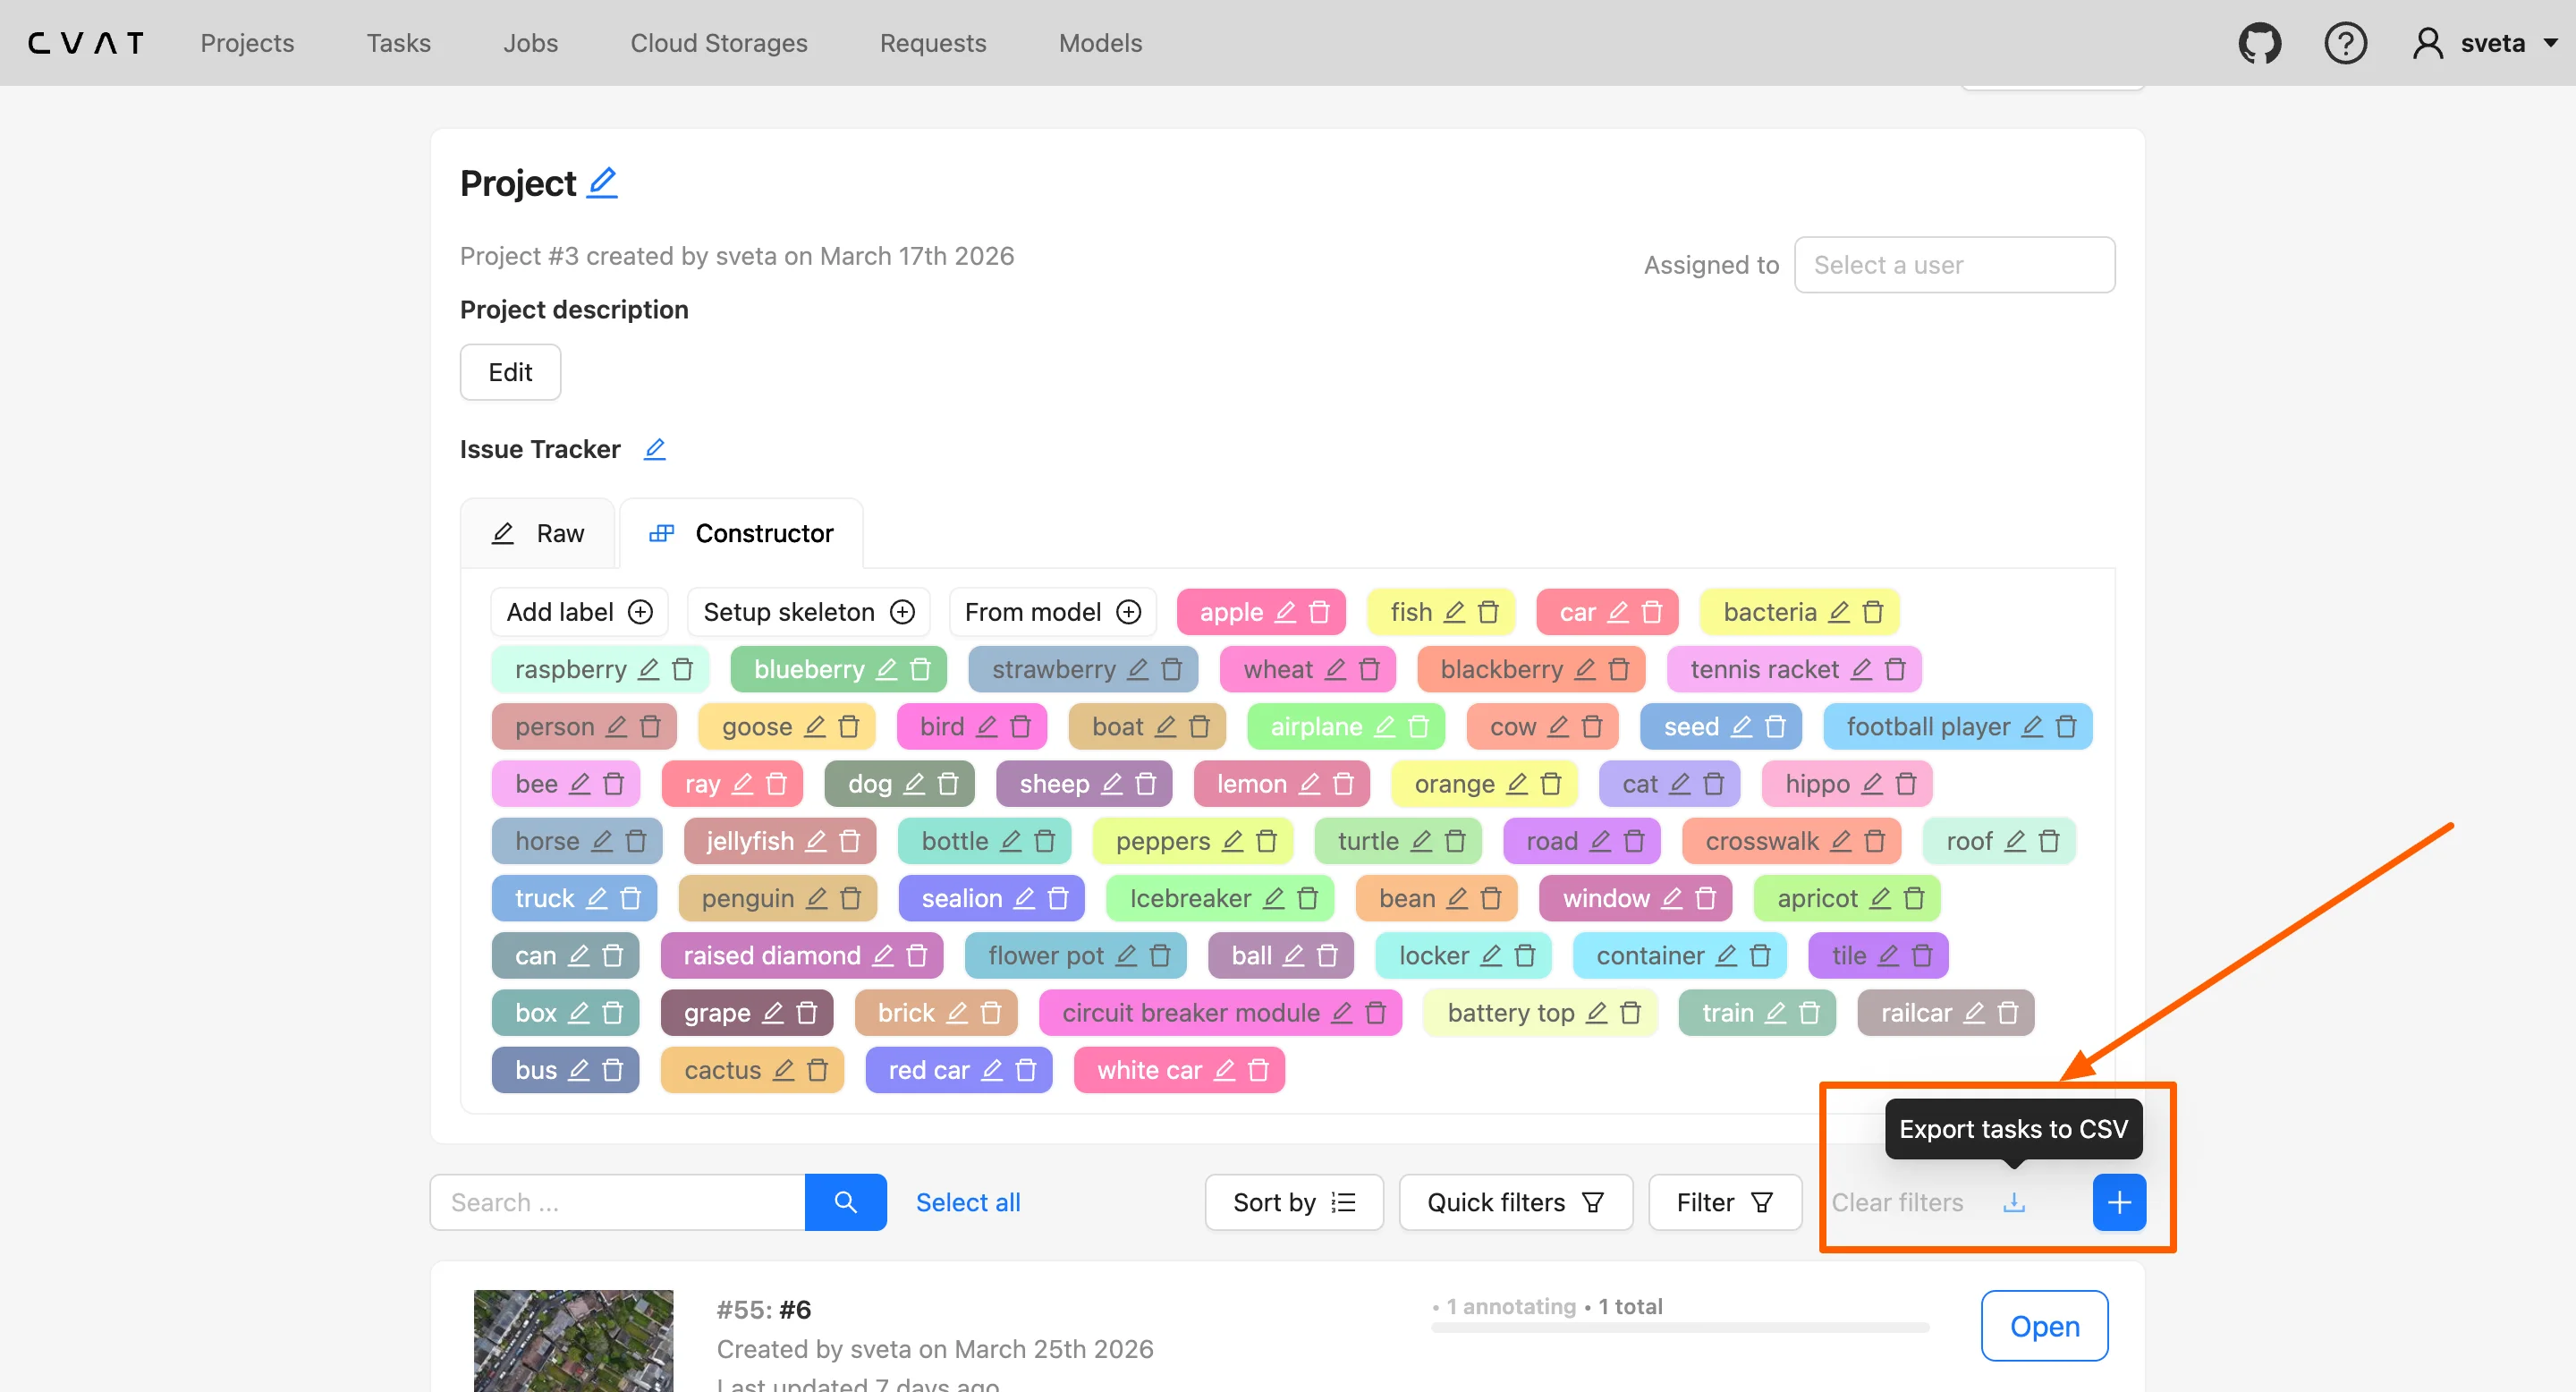Open the GitHub icon link
The height and width of the screenshot is (1392, 2576).
coord(2259,43)
